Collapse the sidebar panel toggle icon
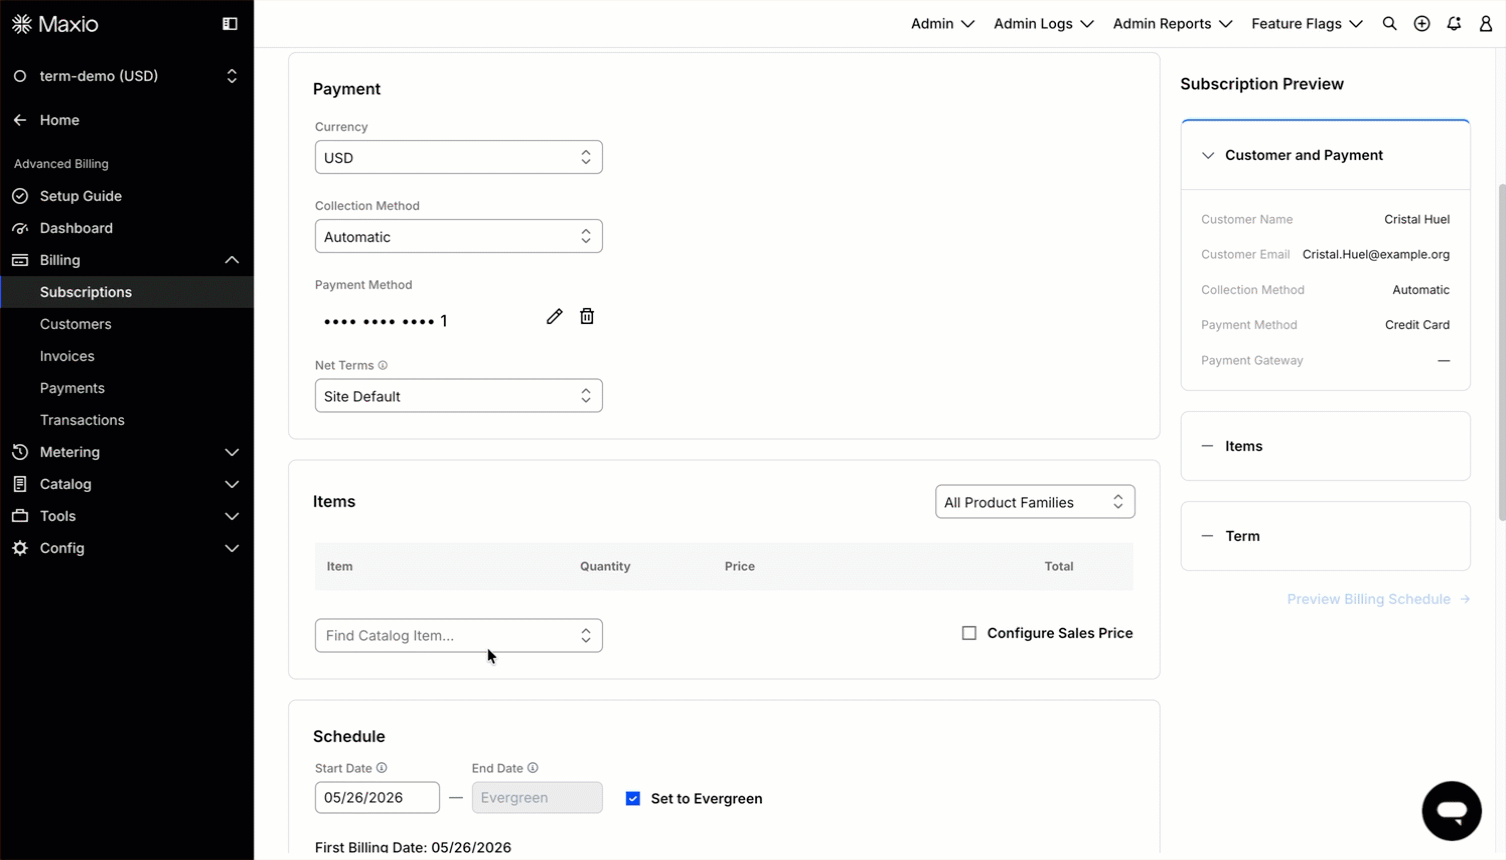1506x860 pixels. 230,24
